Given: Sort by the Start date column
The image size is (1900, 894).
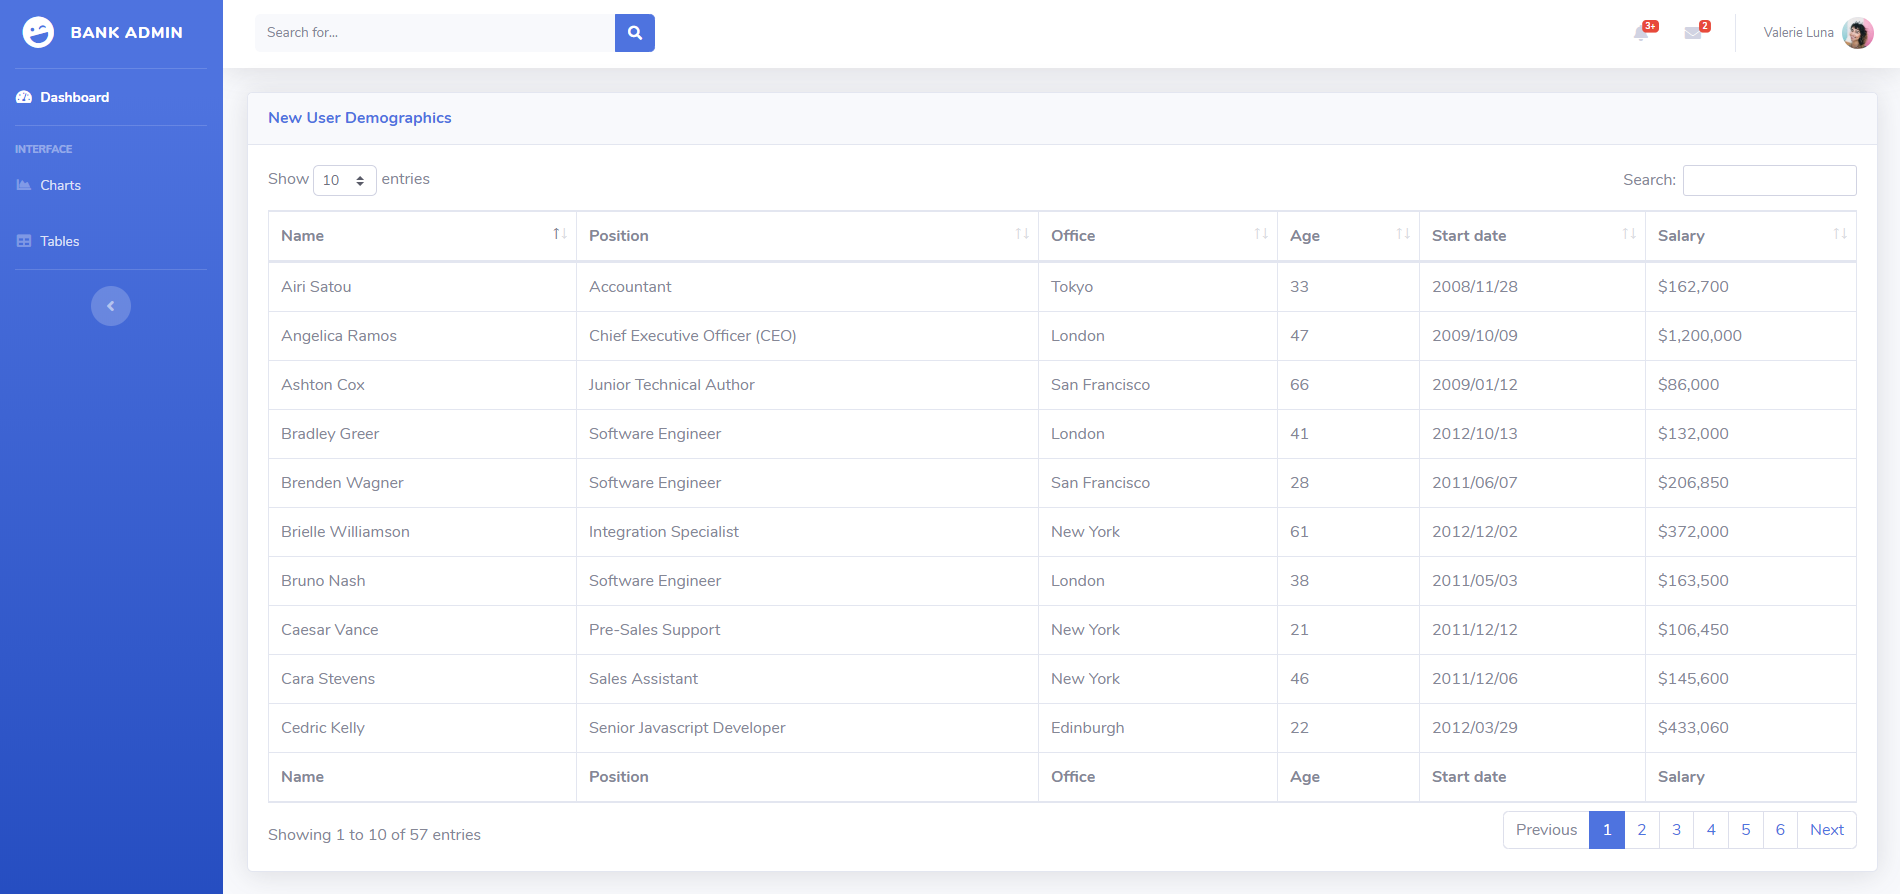Looking at the screenshot, I should pos(1531,236).
